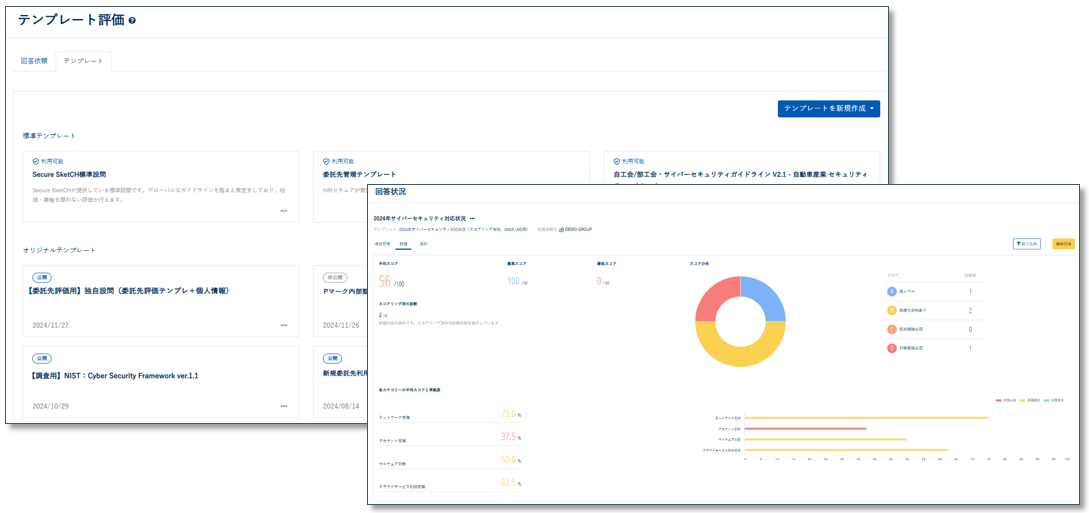Select 評価 tab in 回答状況 window
Image resolution: width=1089 pixels, height=513 pixels.
pos(403,244)
